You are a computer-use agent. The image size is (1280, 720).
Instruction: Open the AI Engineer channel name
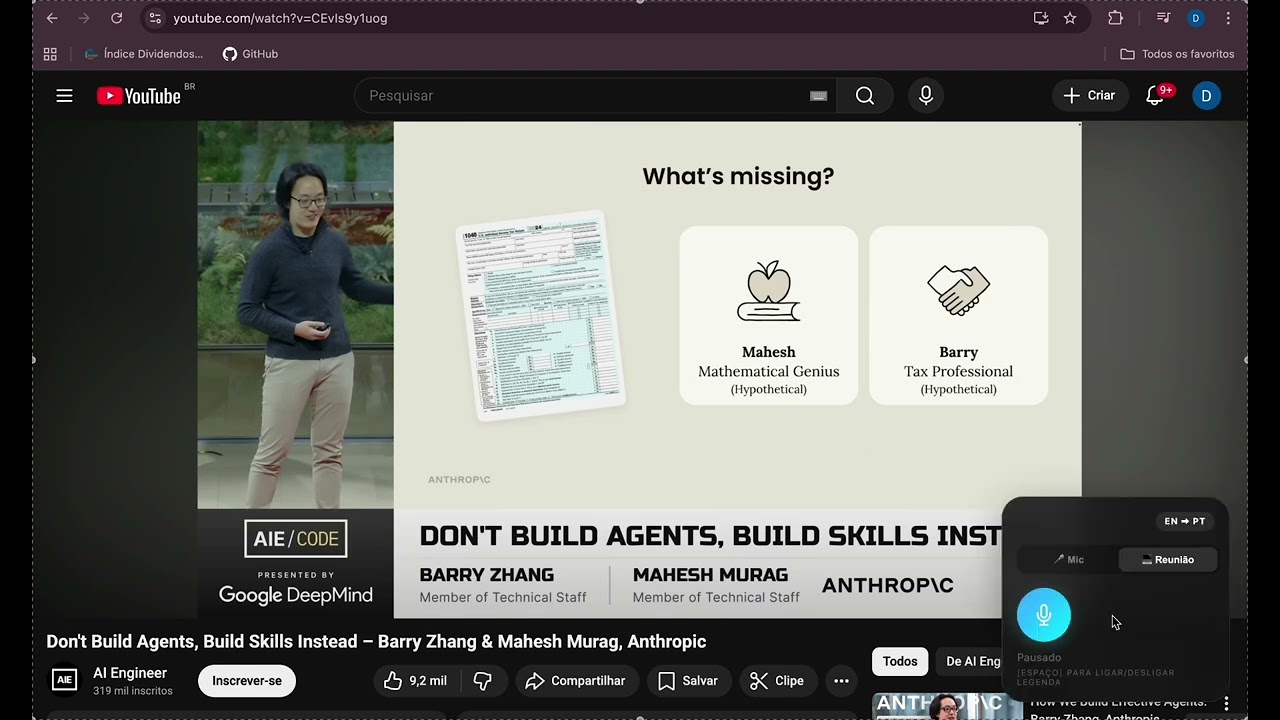(x=130, y=673)
